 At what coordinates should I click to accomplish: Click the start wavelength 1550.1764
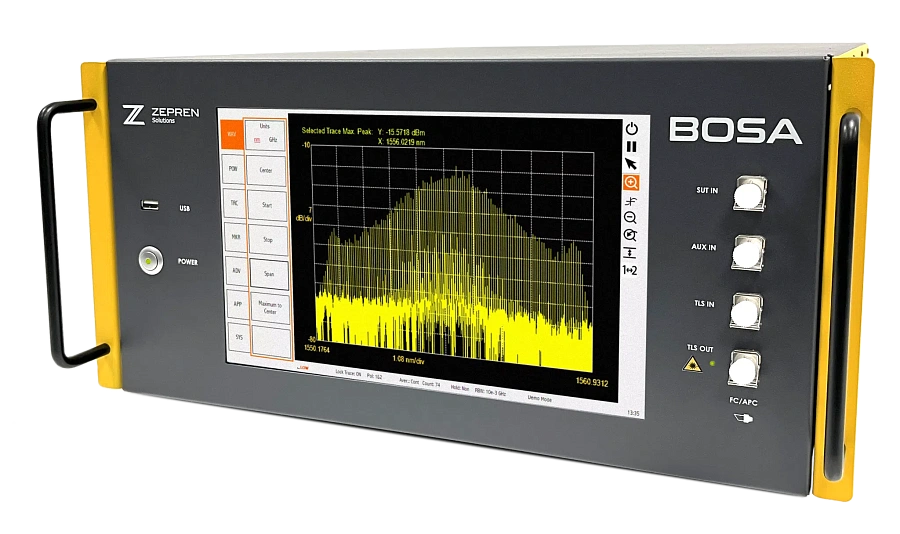[317, 349]
